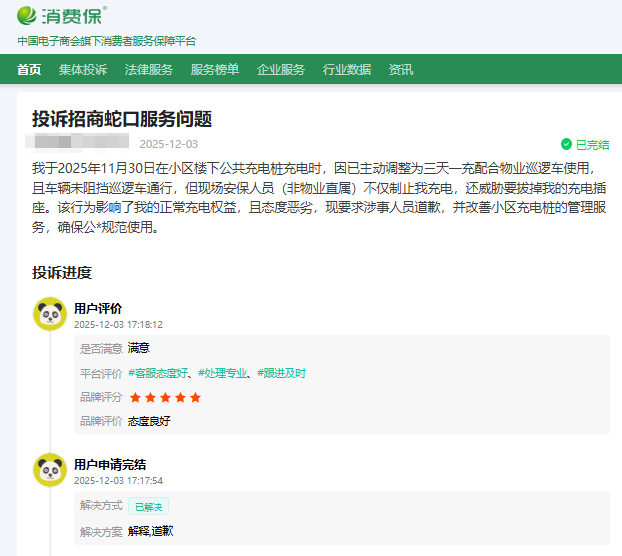Click the #跟进及时 tag
This screenshot has height=556, width=622.
click(281, 373)
